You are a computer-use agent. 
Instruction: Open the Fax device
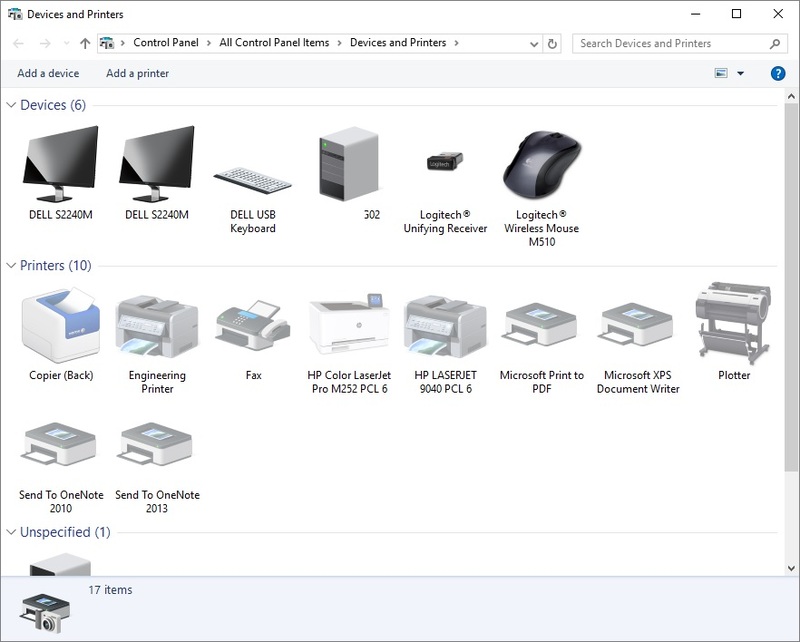pyautogui.click(x=251, y=320)
